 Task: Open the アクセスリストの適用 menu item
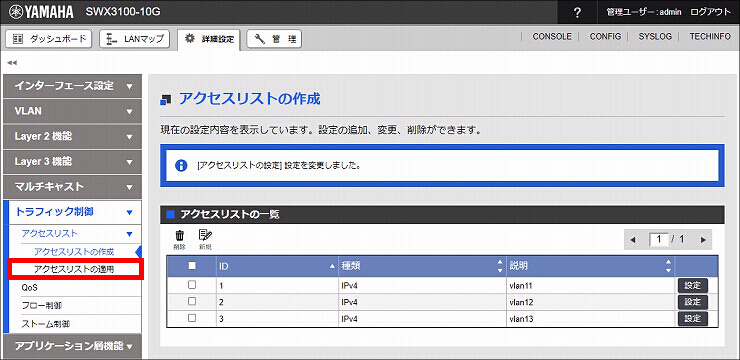pos(74,269)
